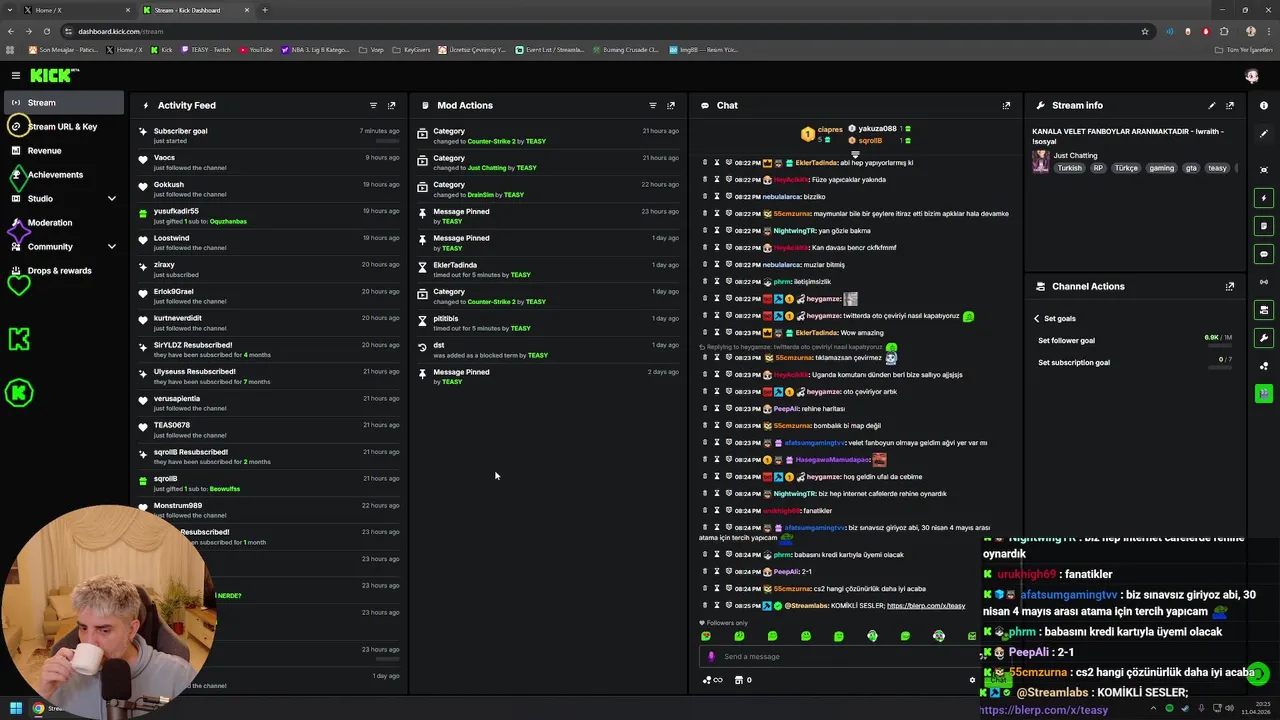Open the browser tab search dropdown
Image resolution: width=1280 pixels, height=720 pixels.
(x=10, y=10)
